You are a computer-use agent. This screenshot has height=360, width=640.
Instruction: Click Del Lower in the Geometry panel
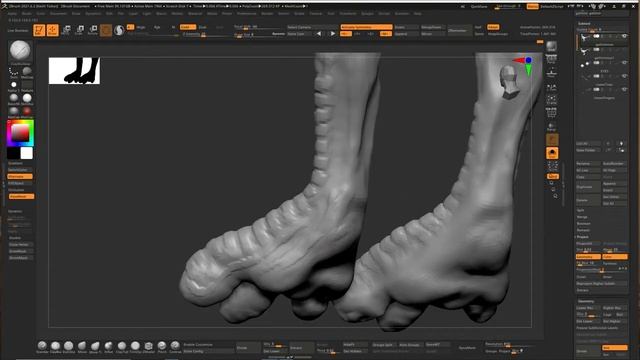click(x=588, y=321)
